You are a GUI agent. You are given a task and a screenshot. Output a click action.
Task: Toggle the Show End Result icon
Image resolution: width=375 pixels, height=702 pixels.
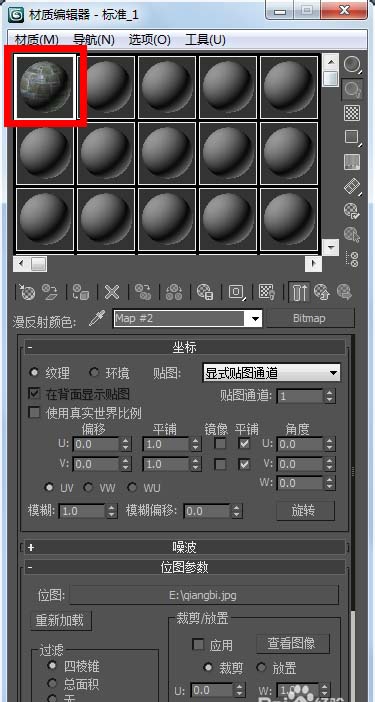pyautogui.click(x=299, y=292)
